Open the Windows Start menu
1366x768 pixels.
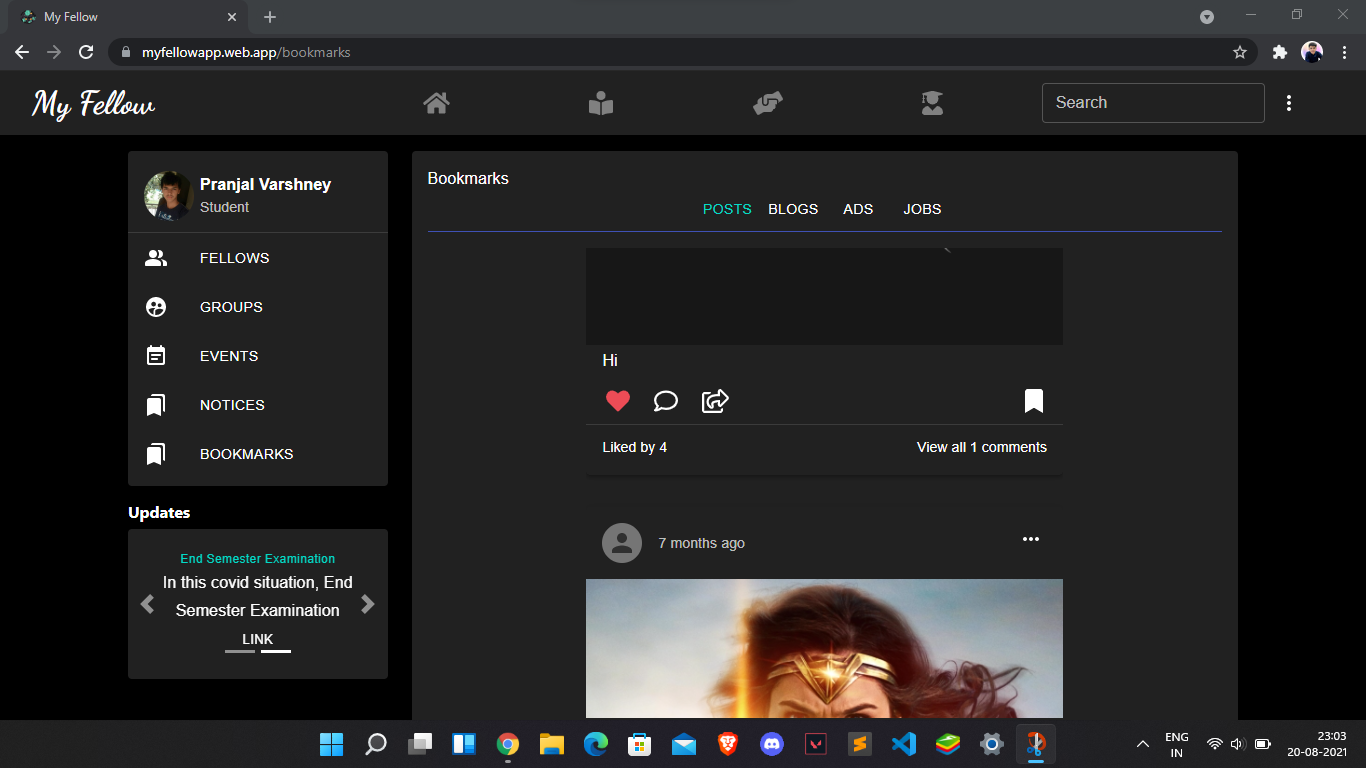point(331,744)
